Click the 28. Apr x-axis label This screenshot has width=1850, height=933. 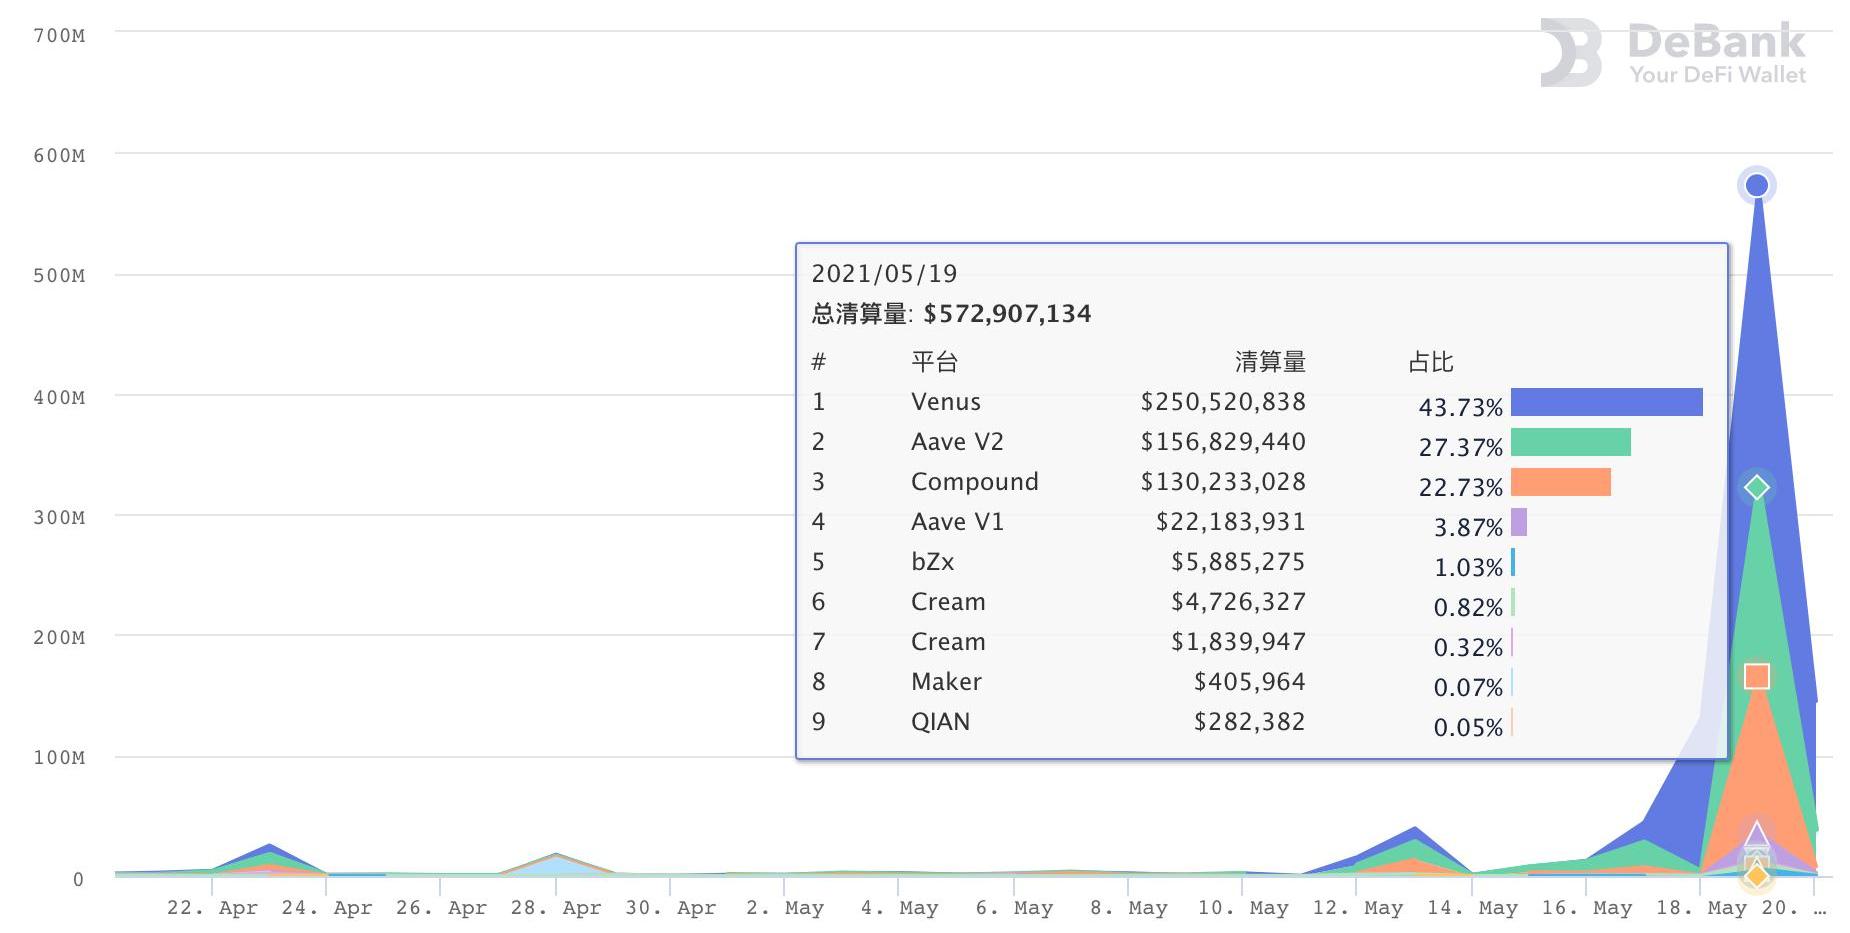tap(556, 908)
